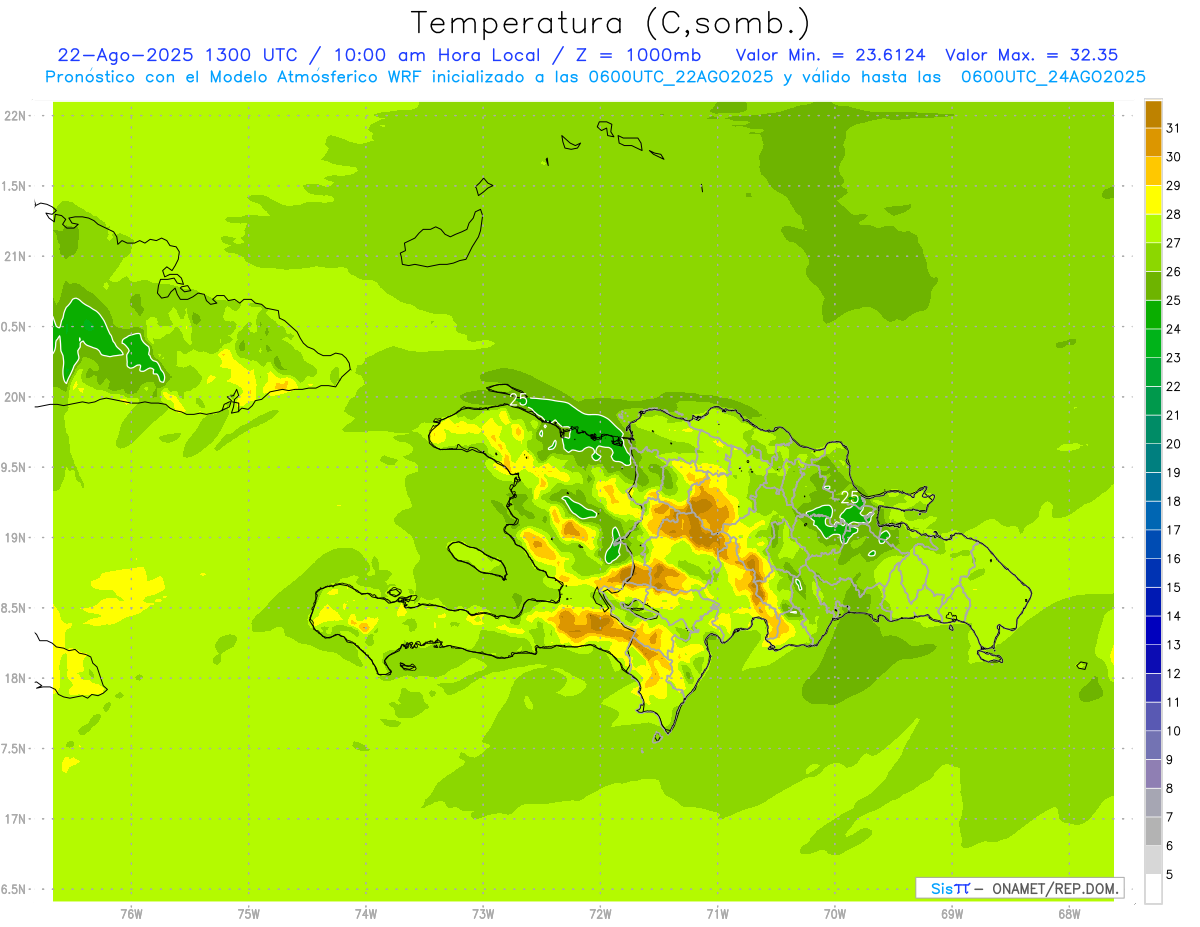Click the '71W' longitude axis label
The height and width of the screenshot is (927, 1200).
tap(717, 913)
